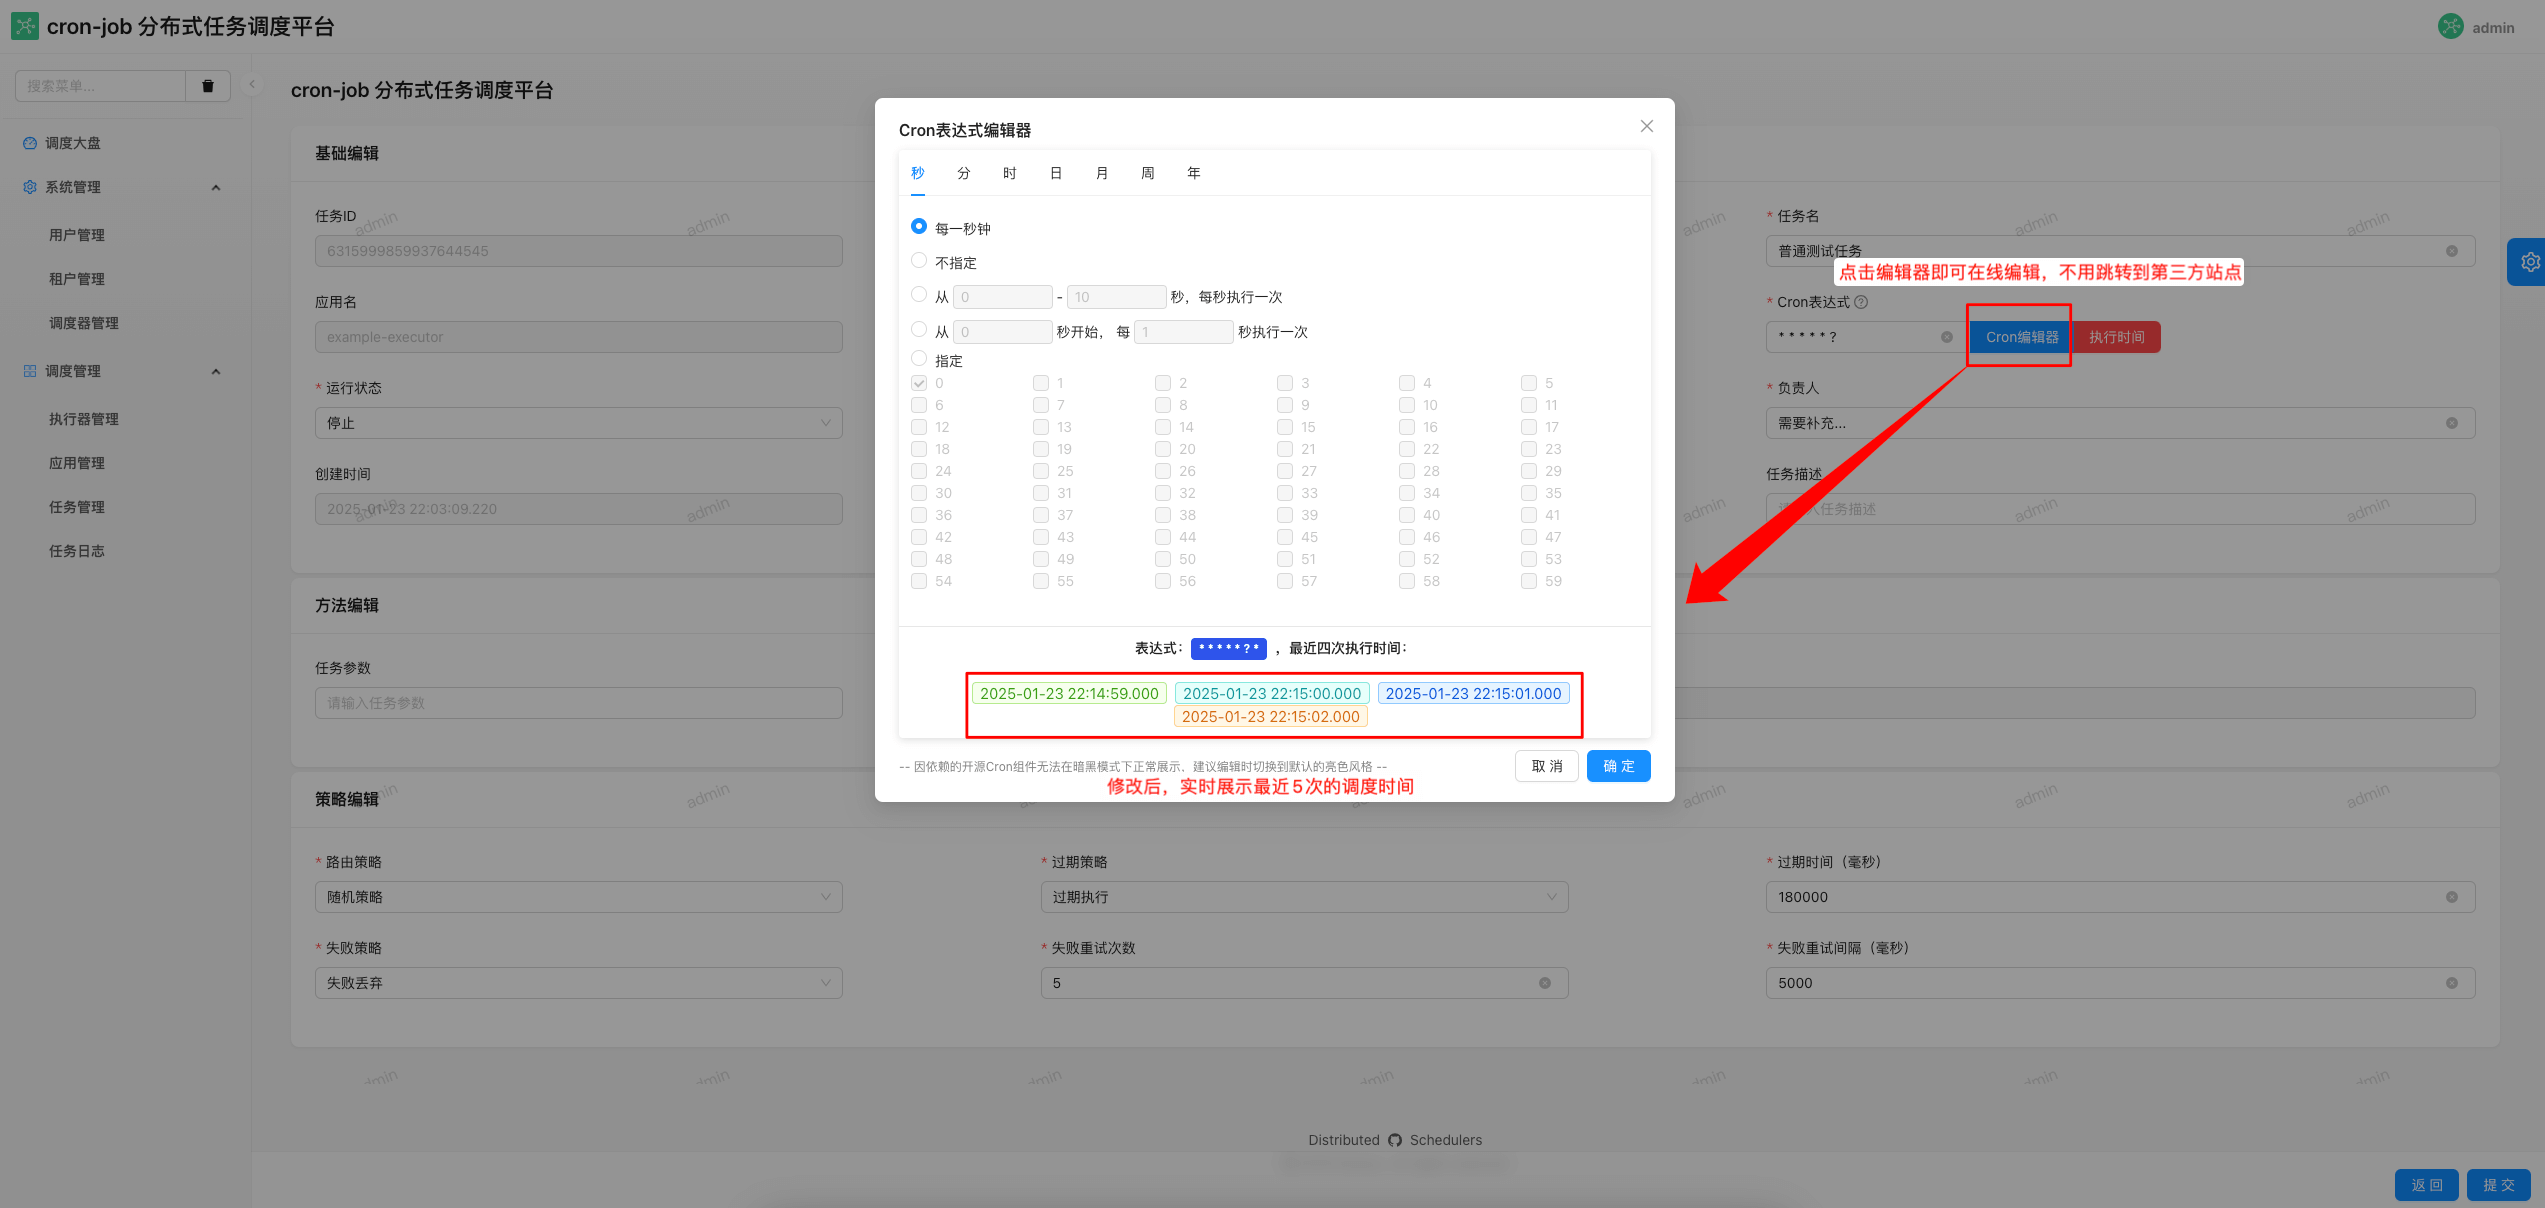This screenshot has width=2545, height=1208.
Task: Clear the 任务名 field with its clear icon
Action: coord(2452,251)
